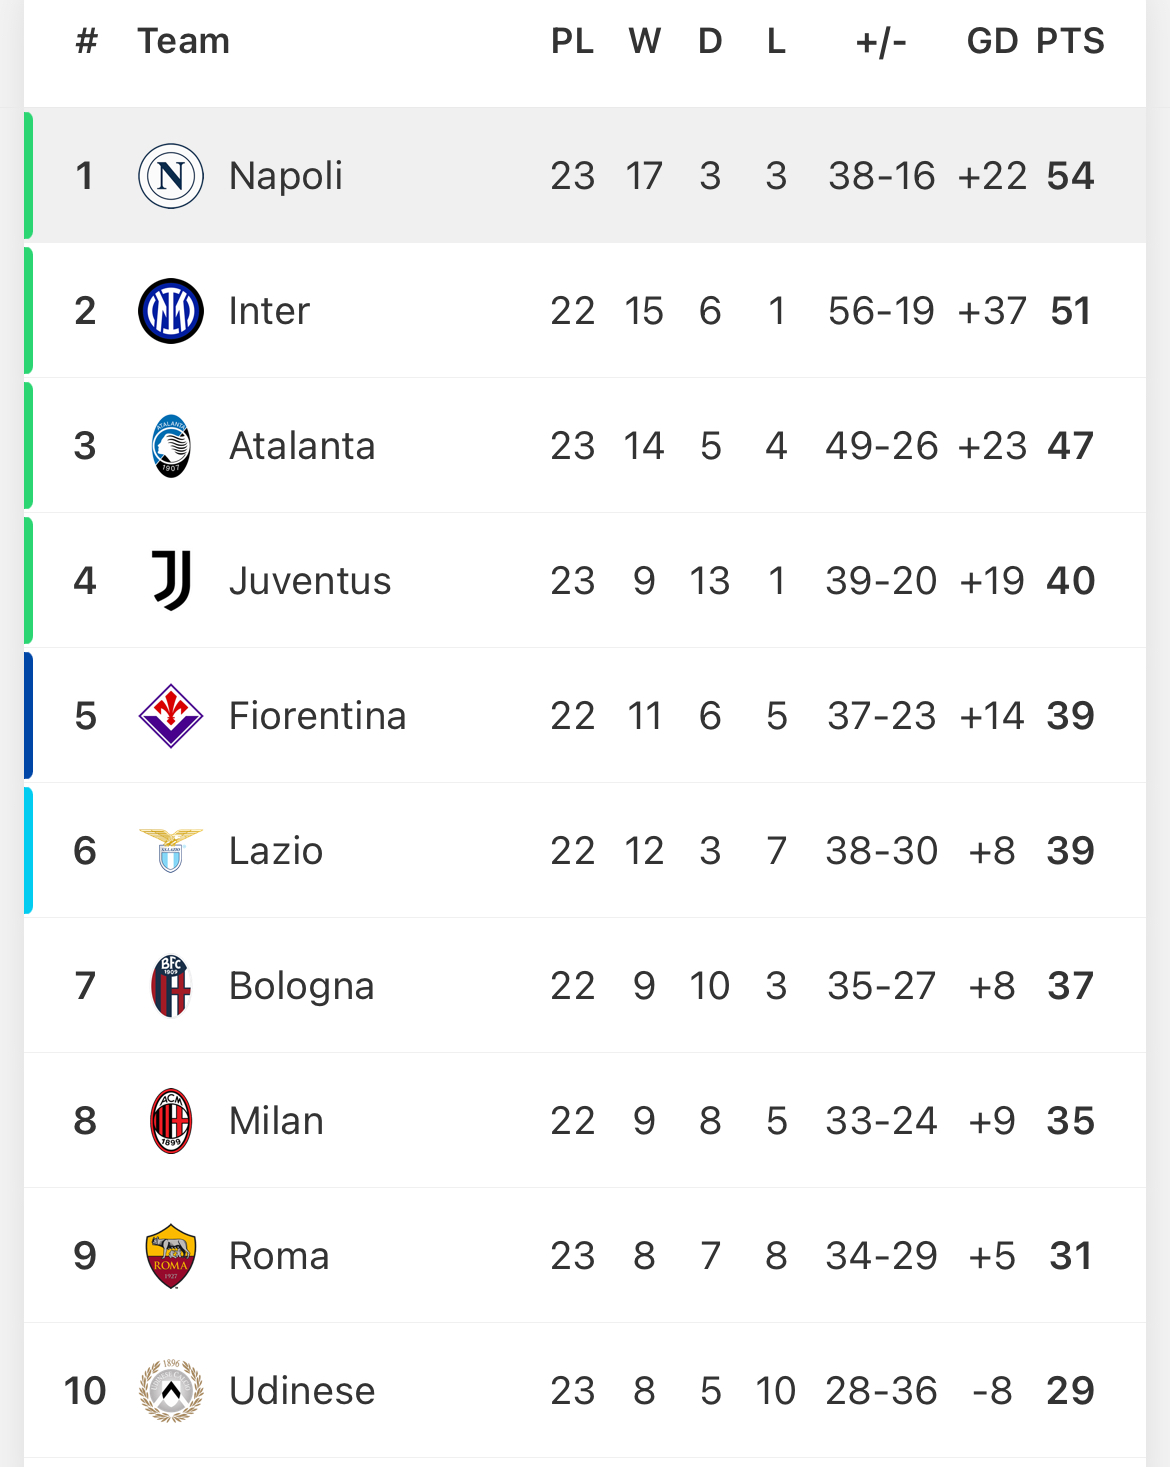The width and height of the screenshot is (1170, 1467).
Task: Open the Juventus team name link
Action: click(310, 581)
